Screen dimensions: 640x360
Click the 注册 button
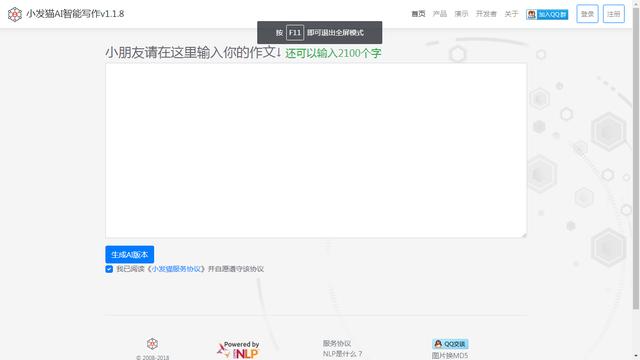[613, 14]
